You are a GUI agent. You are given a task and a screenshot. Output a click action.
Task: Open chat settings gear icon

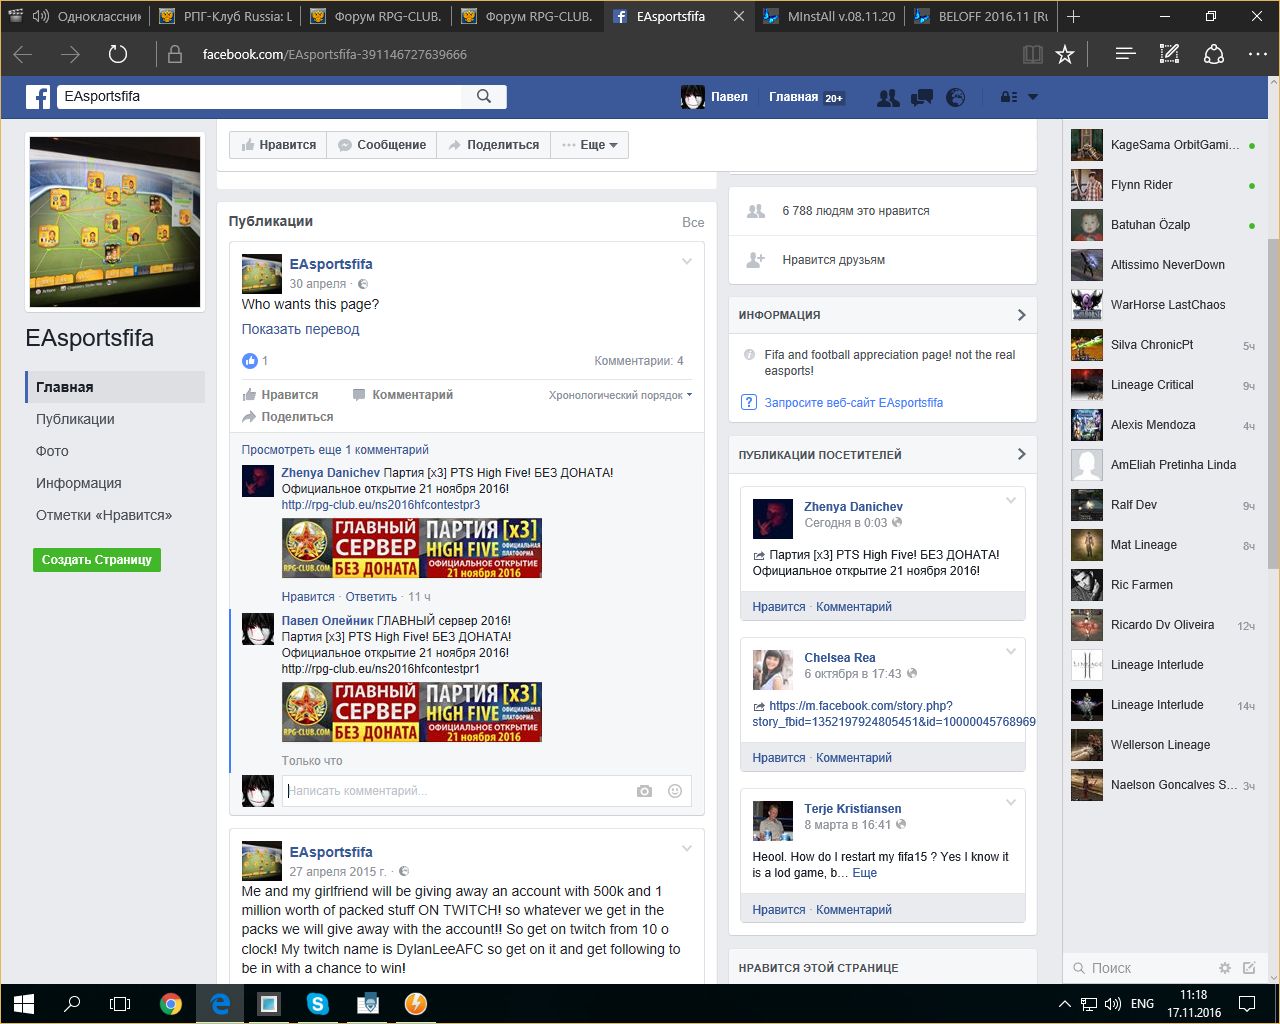point(1224,968)
